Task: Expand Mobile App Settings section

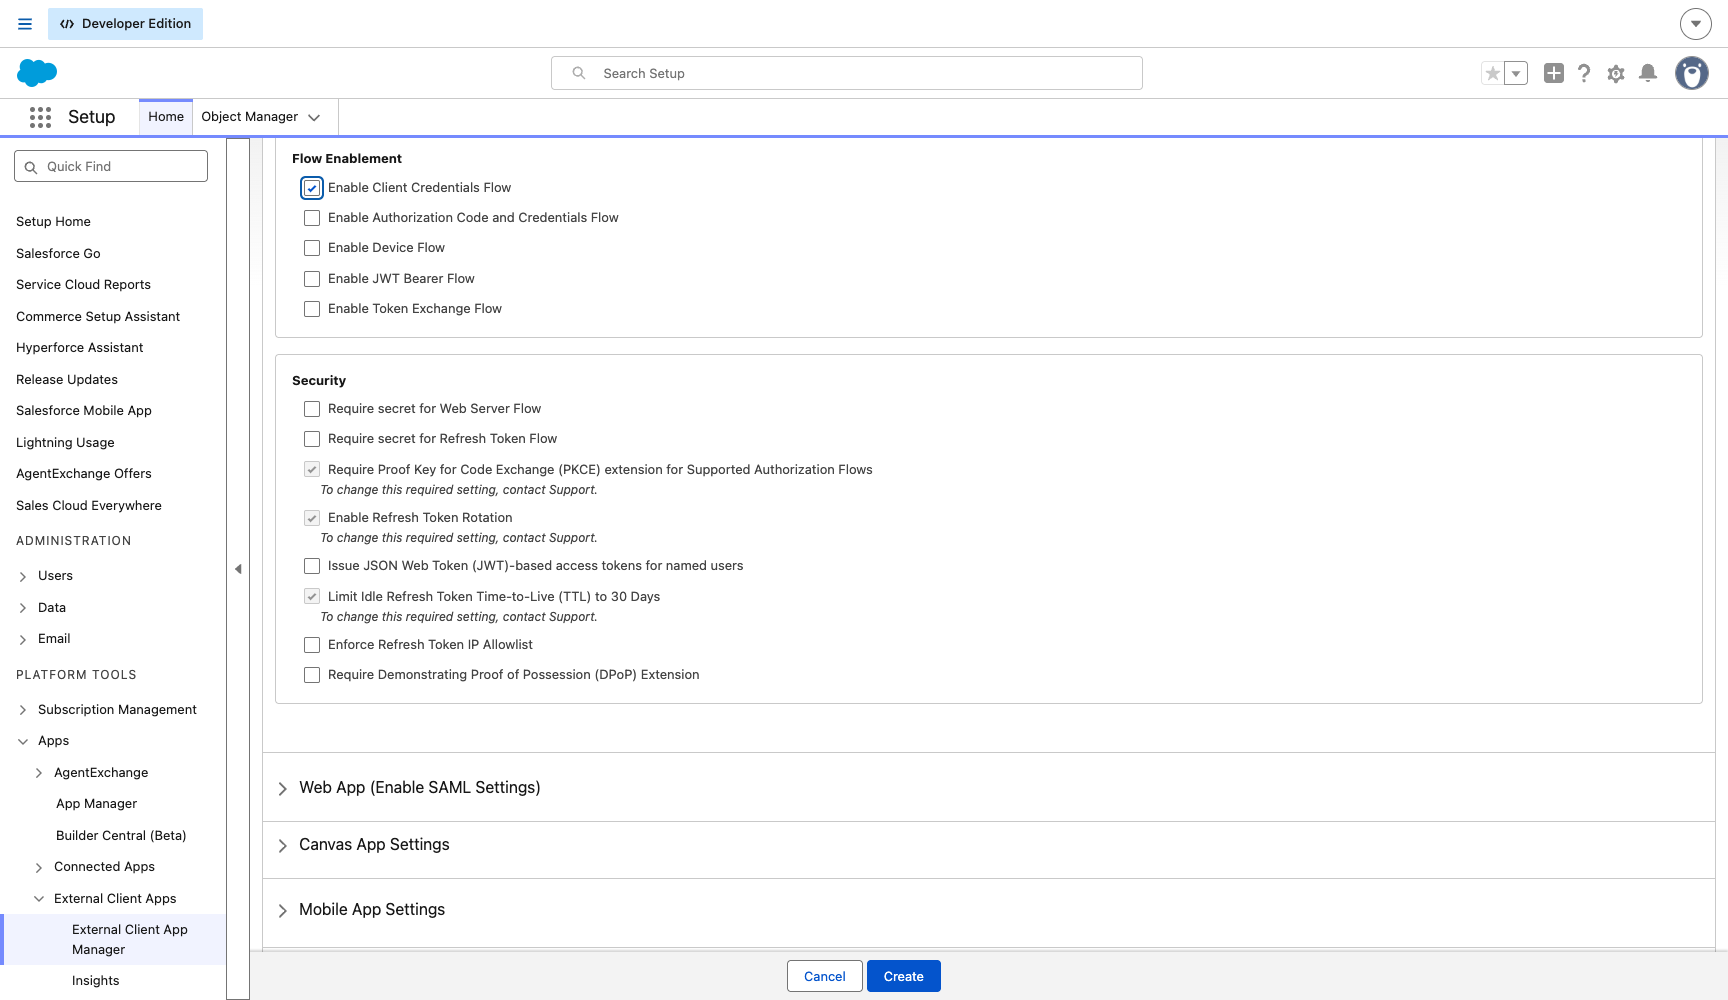Action: point(283,910)
